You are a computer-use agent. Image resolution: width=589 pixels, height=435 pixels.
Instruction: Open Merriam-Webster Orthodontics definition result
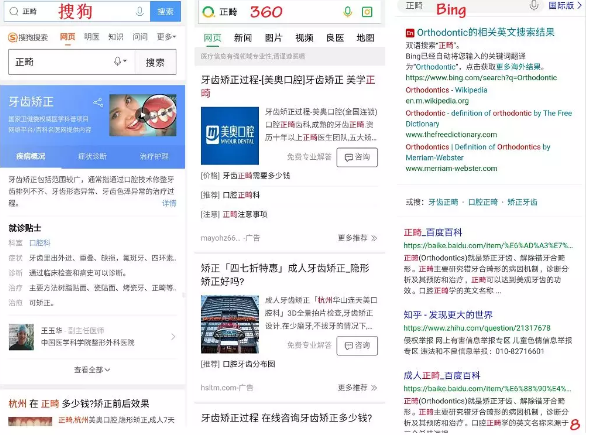(x=478, y=152)
